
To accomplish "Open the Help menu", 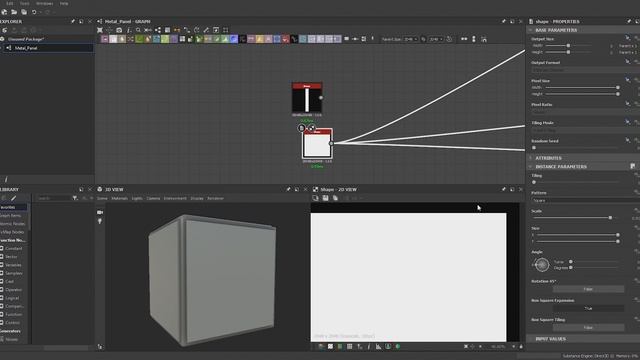I will coord(64,3).
